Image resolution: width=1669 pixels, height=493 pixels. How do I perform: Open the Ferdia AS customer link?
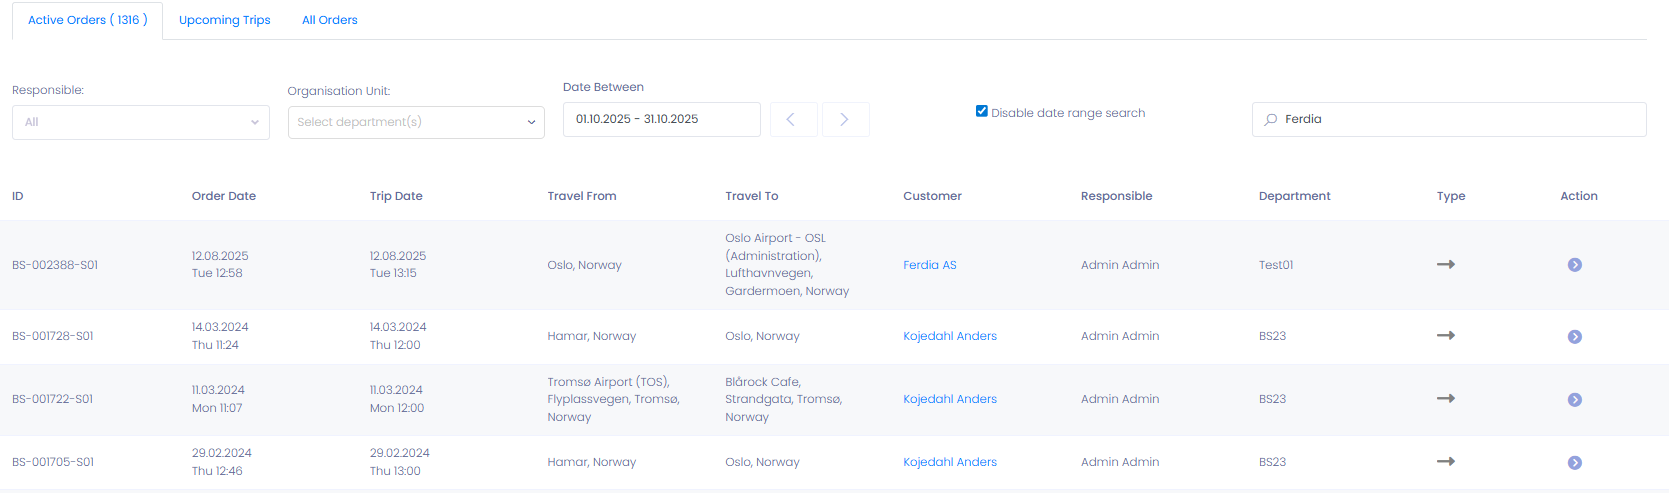click(x=929, y=265)
